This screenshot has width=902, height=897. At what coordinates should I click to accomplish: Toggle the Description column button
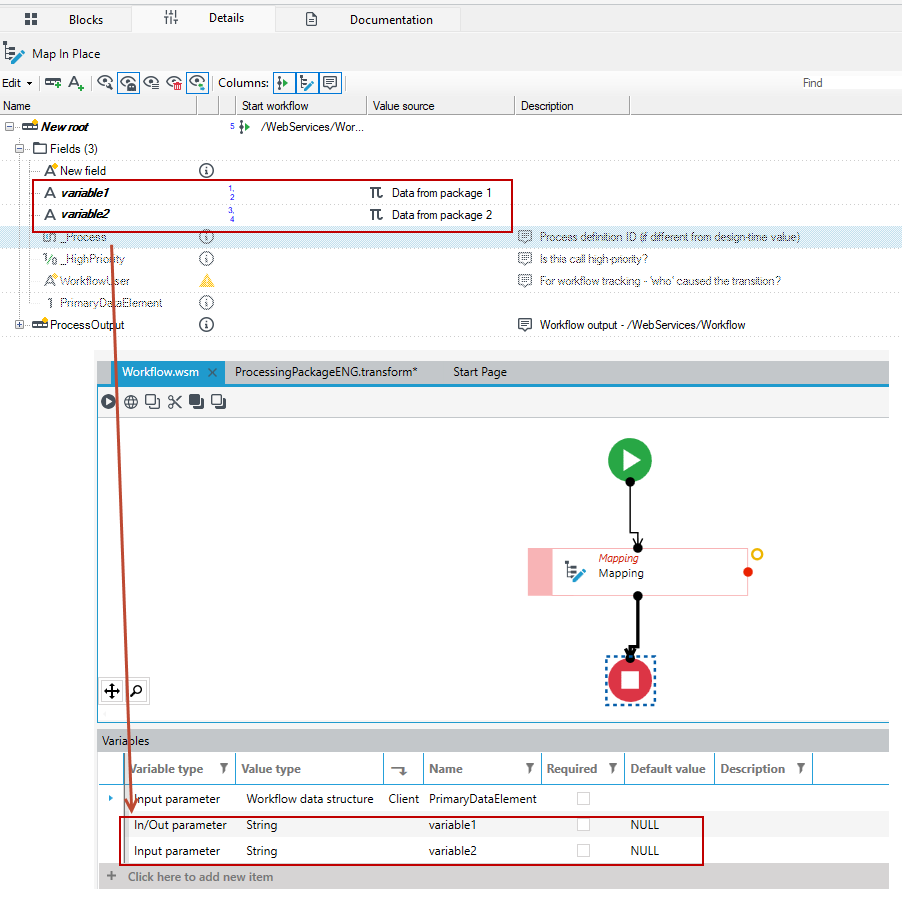tap(330, 83)
